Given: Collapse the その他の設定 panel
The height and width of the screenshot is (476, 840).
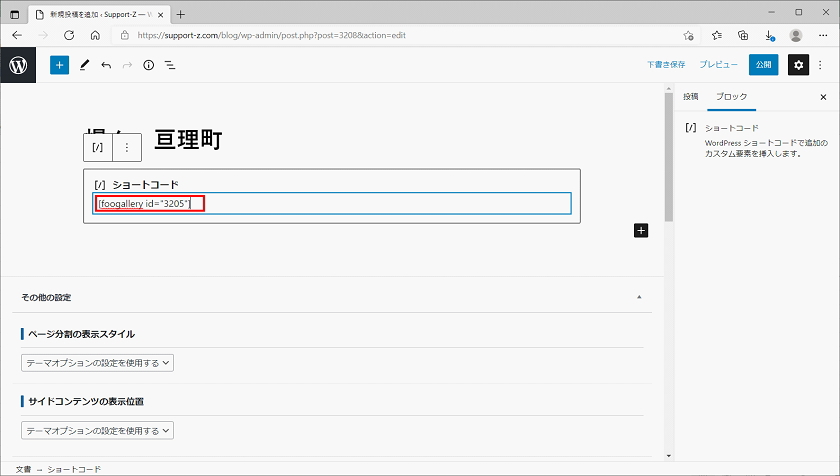Looking at the screenshot, I should point(639,297).
